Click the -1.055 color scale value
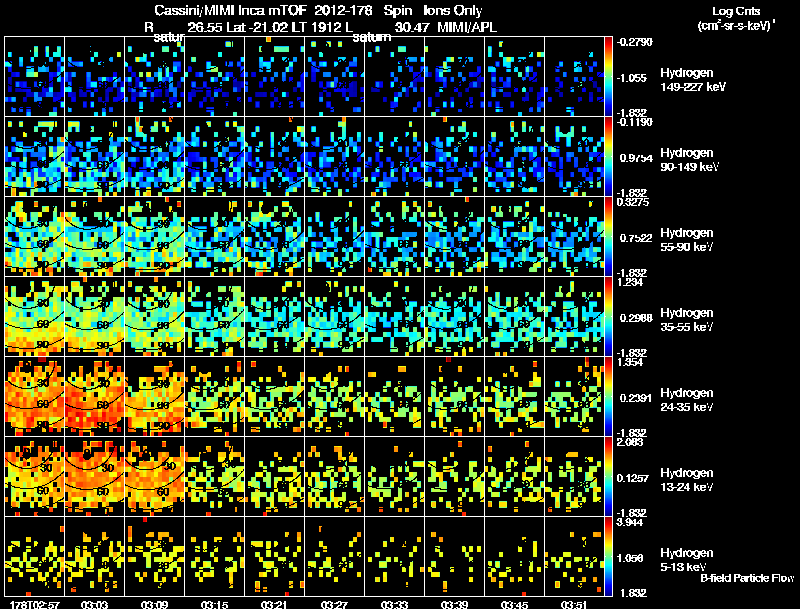 tap(631, 78)
